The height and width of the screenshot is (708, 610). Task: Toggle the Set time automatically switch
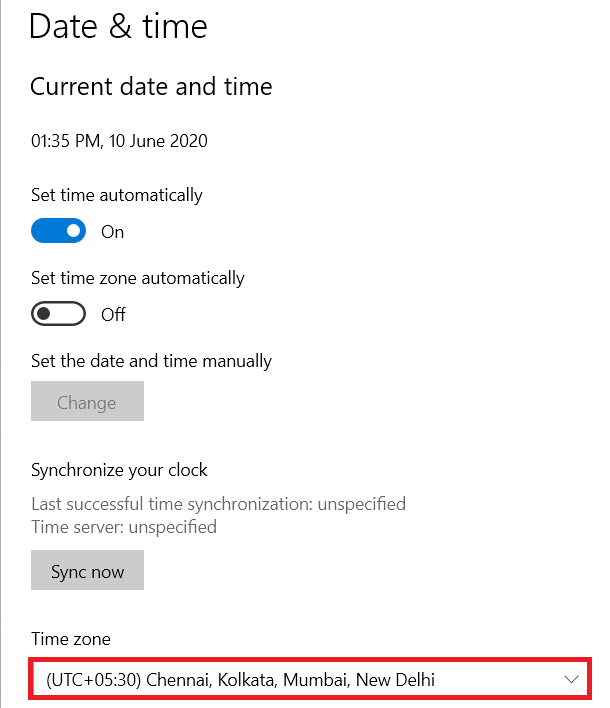click(x=59, y=232)
